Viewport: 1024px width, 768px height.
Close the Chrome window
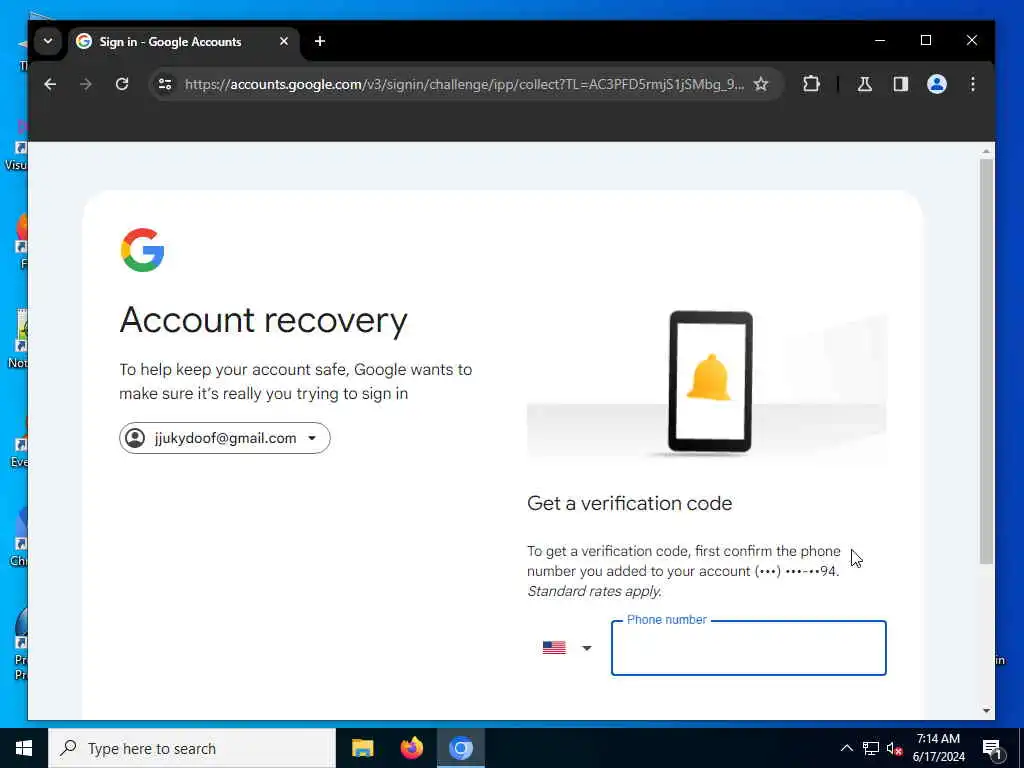(x=972, y=40)
